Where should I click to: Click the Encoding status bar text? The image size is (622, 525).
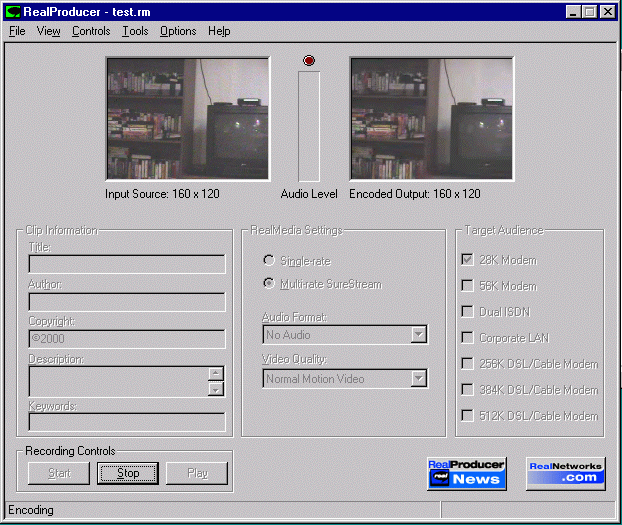point(31,510)
